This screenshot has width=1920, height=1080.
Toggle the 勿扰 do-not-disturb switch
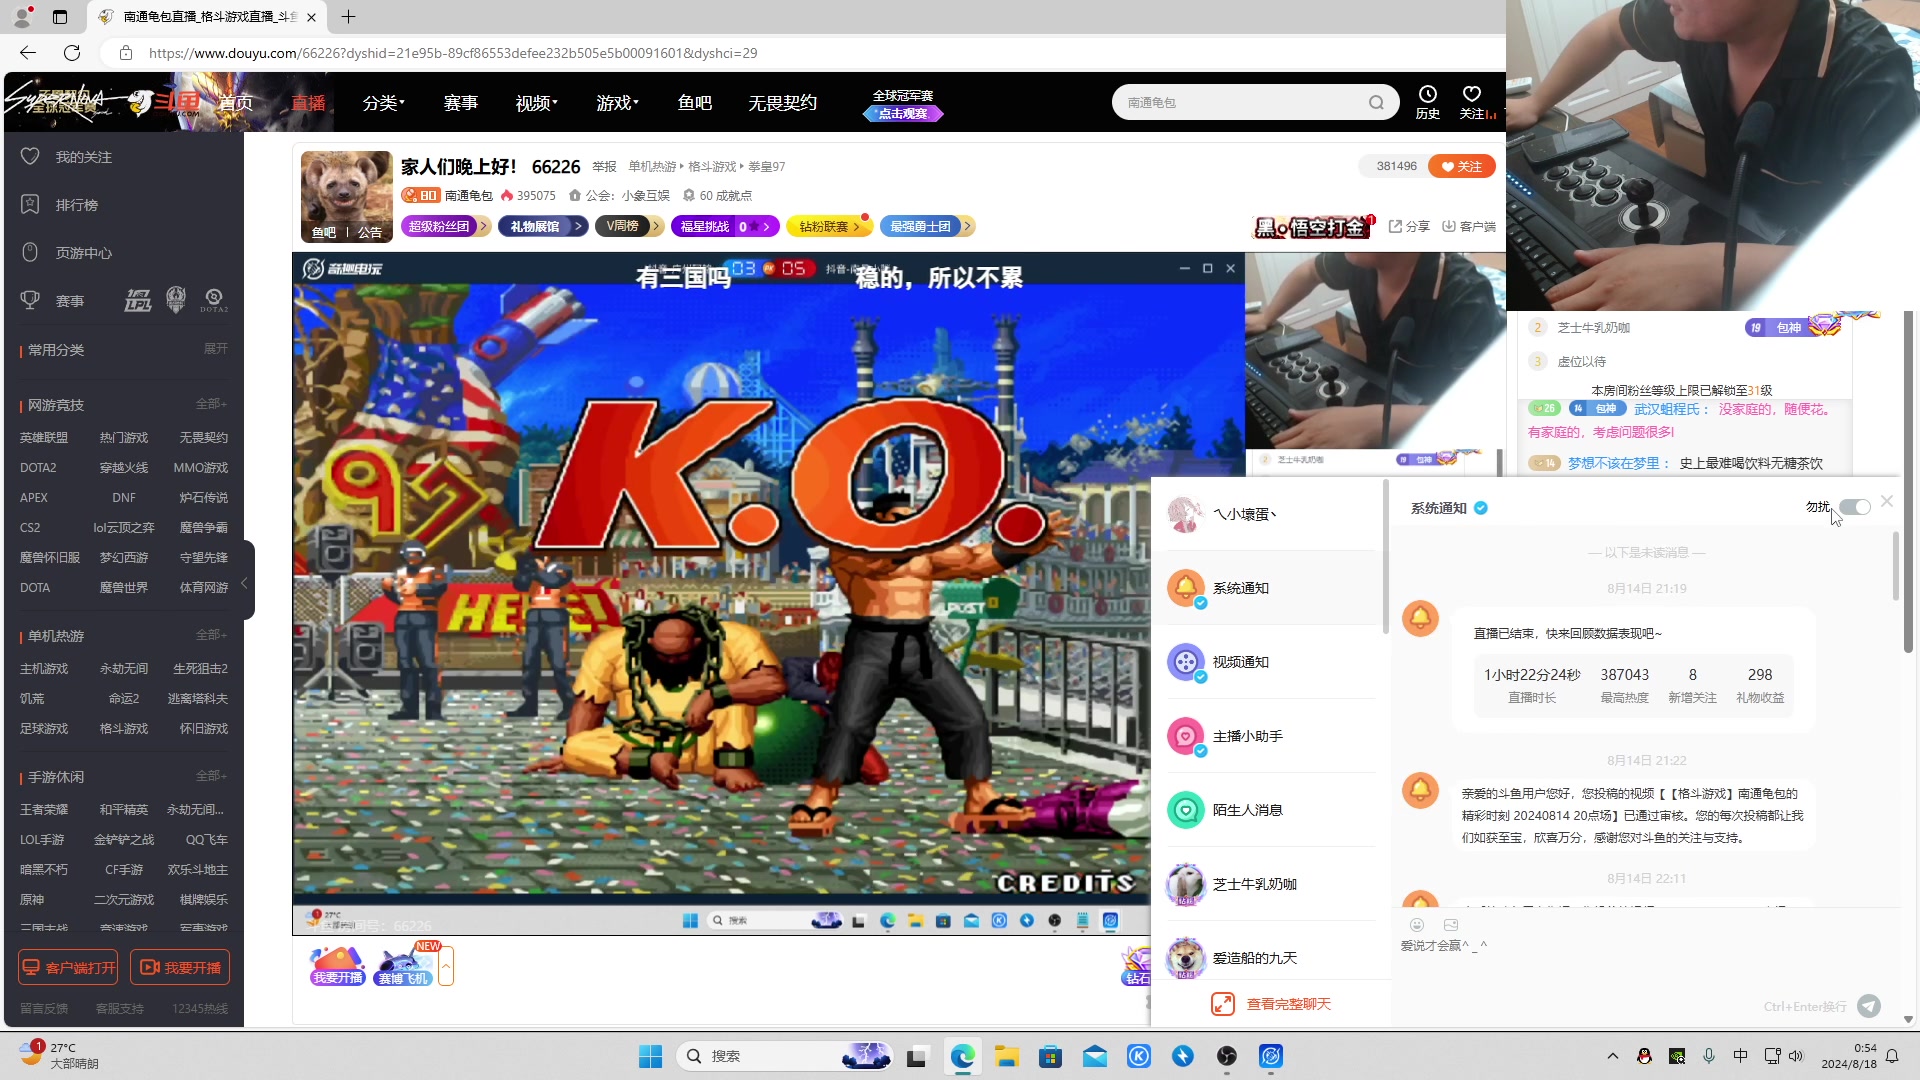point(1855,507)
